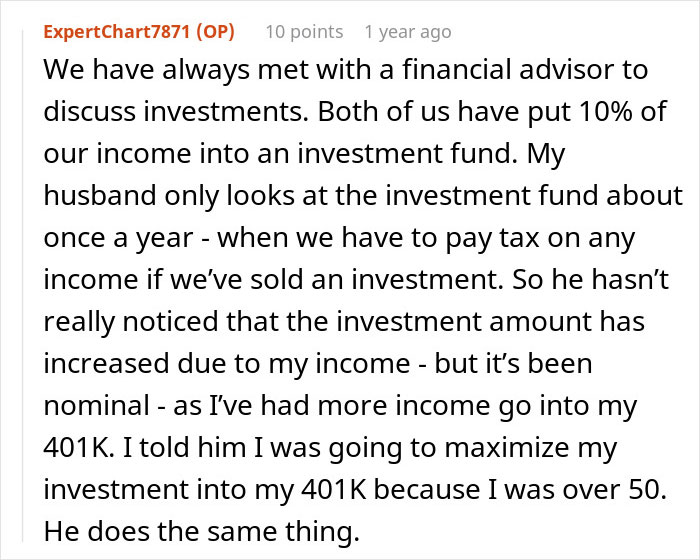Open the ExpertChart7871 user profile link
Screen dimensions: 700x560
click(x=118, y=32)
